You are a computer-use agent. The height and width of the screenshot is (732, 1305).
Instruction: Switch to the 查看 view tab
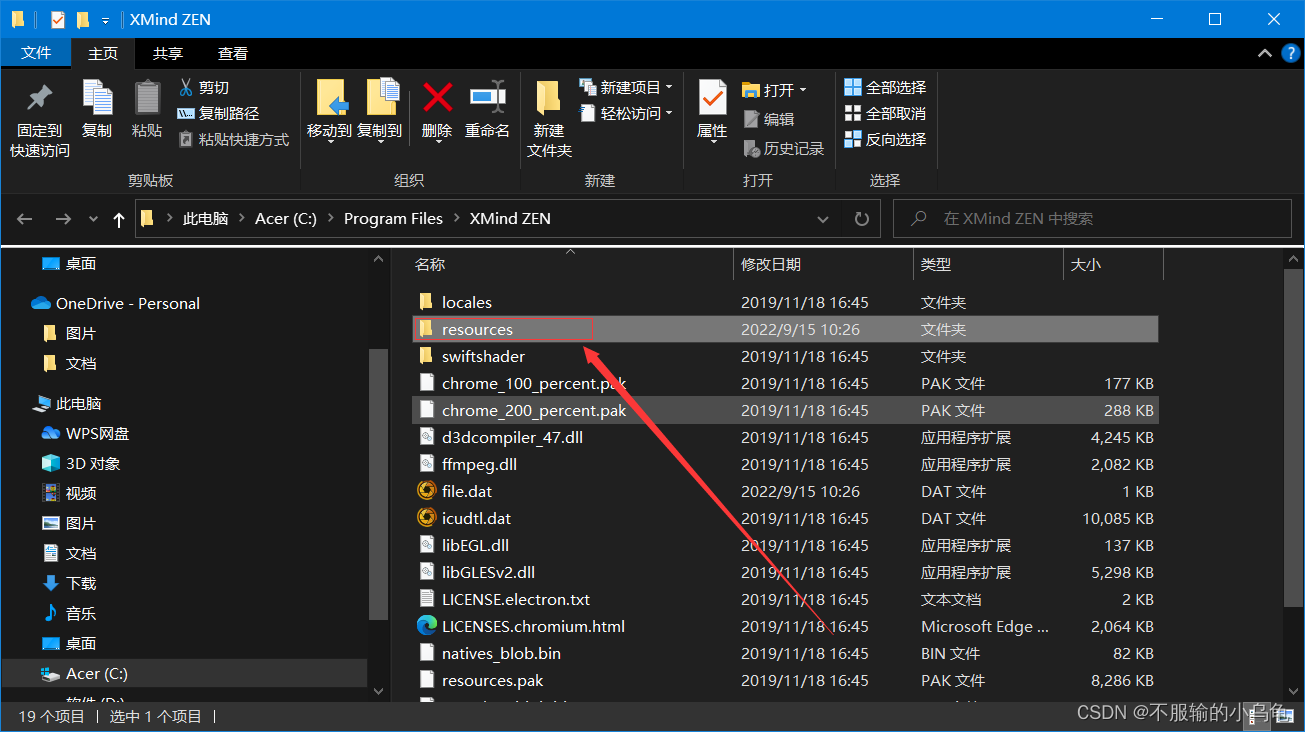[x=233, y=54]
